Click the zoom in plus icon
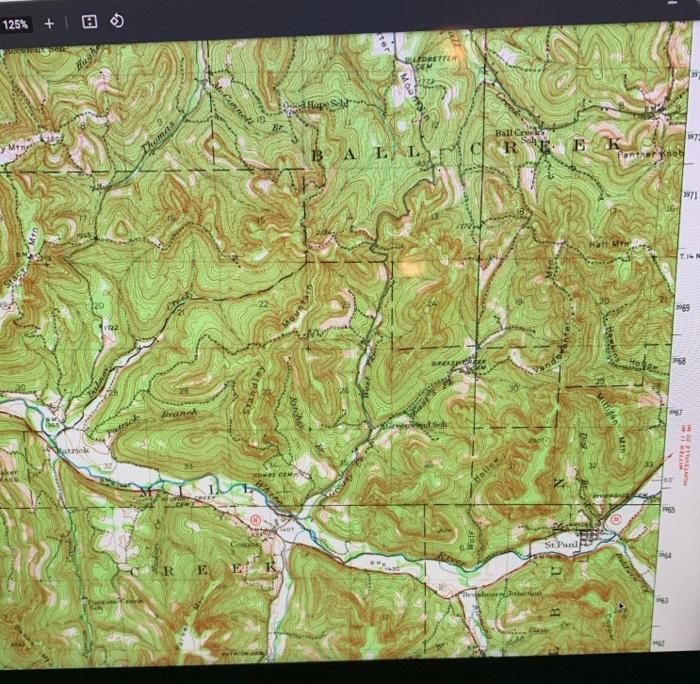This screenshot has width=700, height=684. pyautogui.click(x=49, y=23)
